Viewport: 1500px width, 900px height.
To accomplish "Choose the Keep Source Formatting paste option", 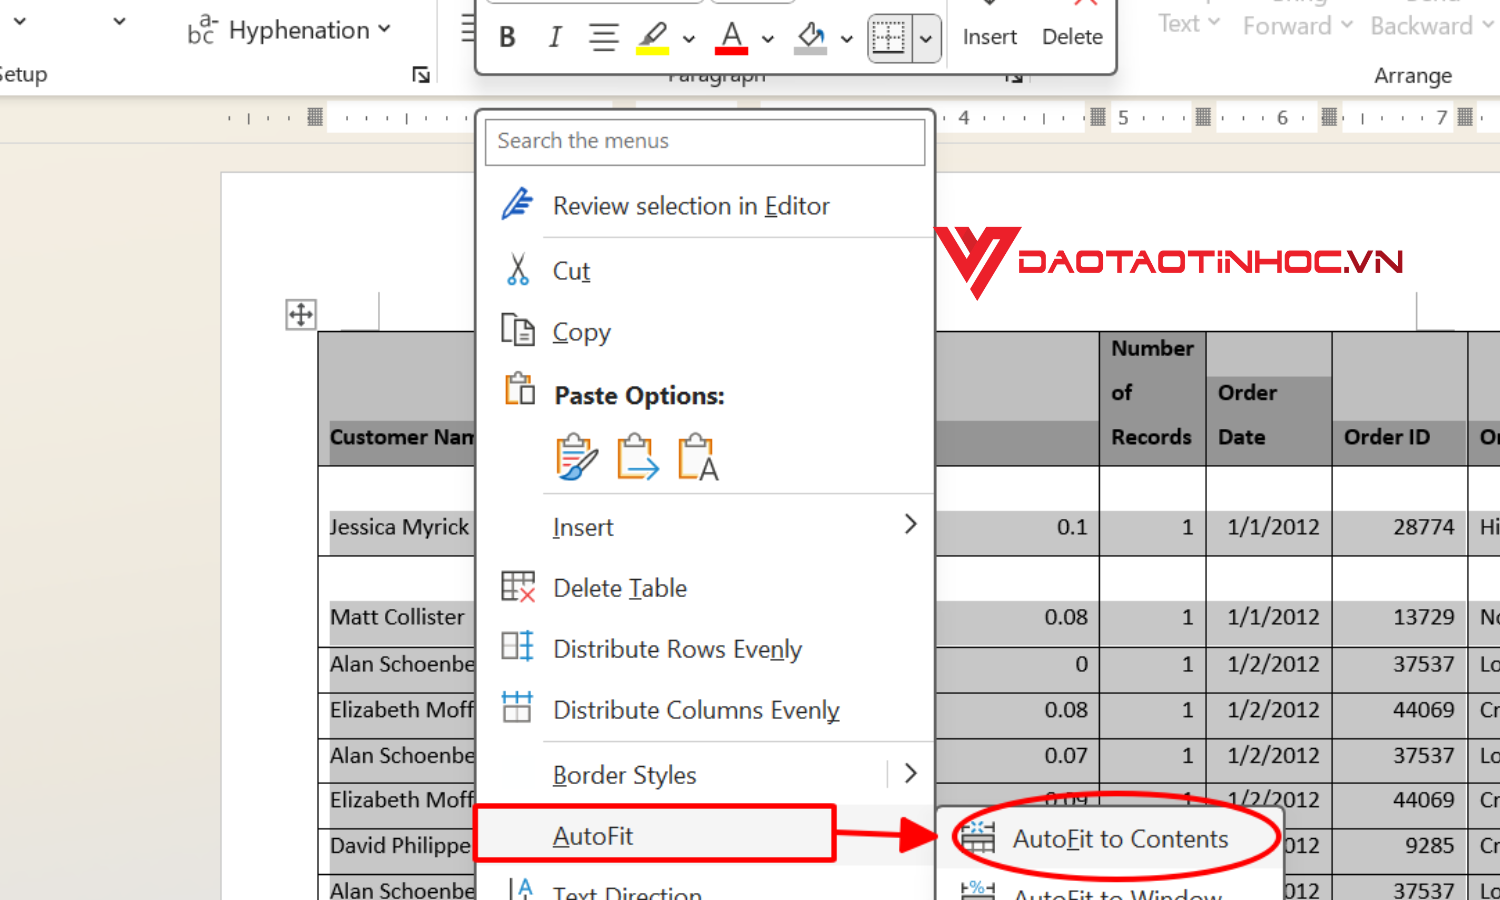I will (576, 456).
